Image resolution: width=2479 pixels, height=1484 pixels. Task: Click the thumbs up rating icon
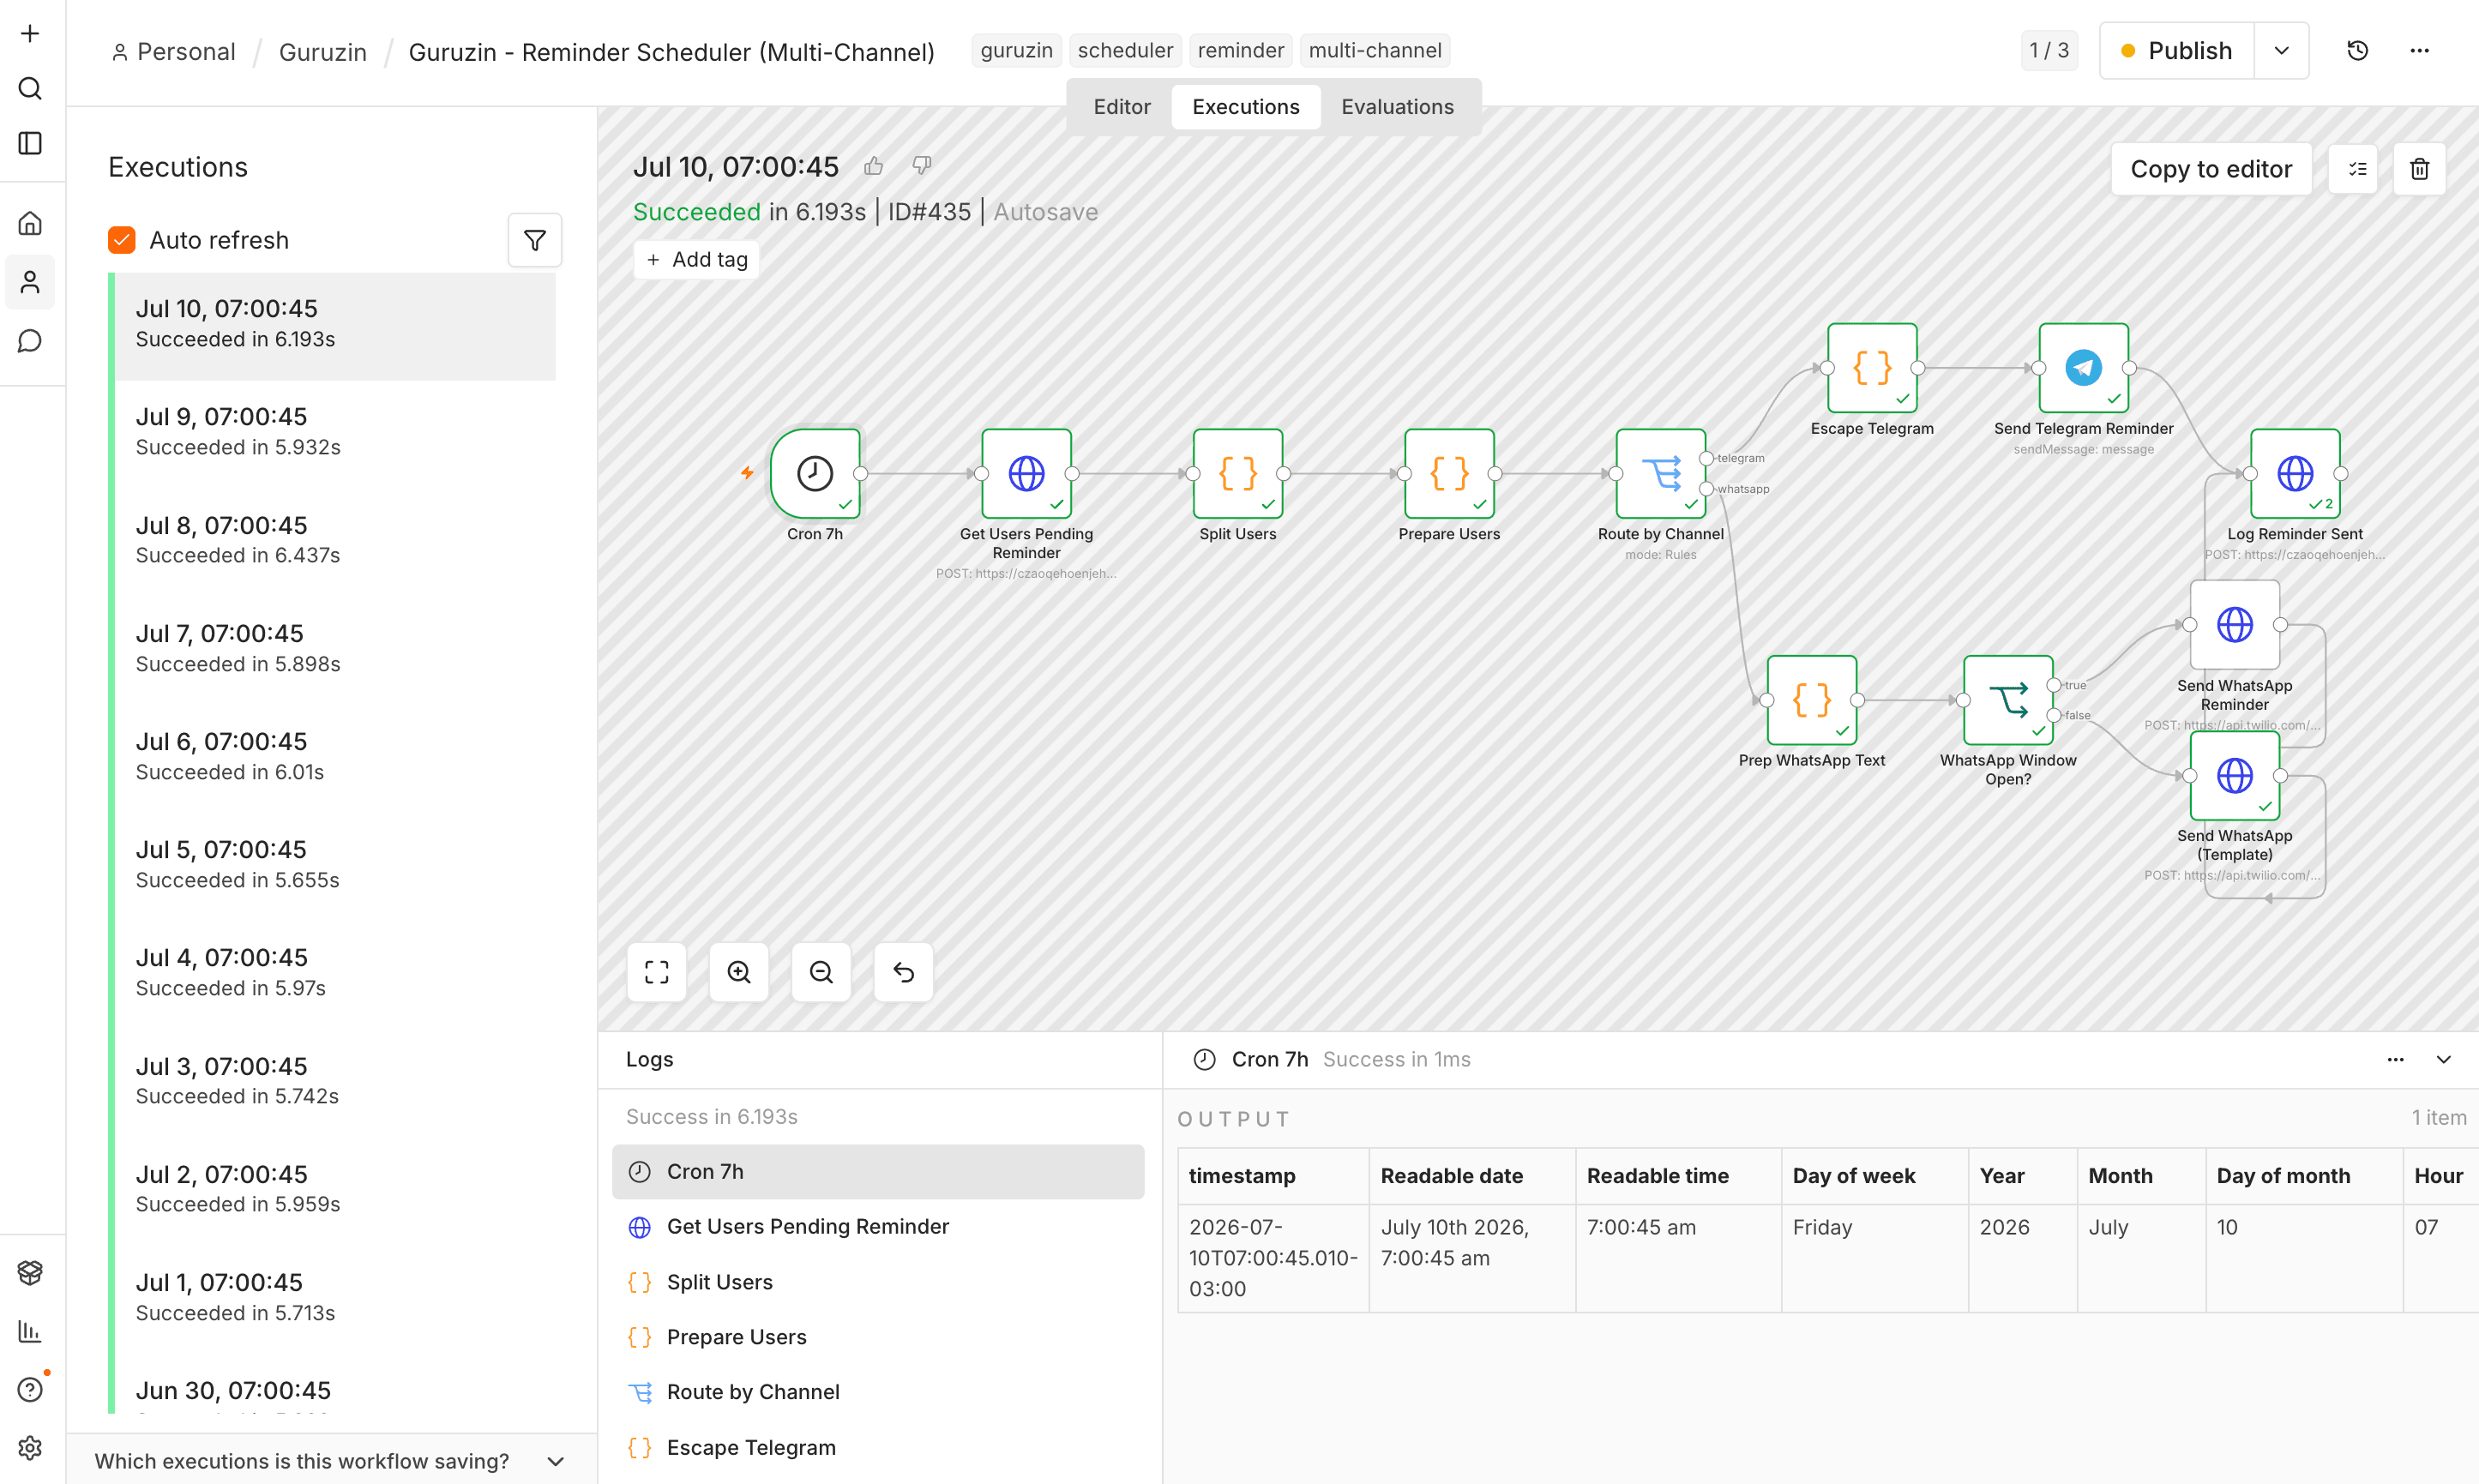tap(874, 166)
